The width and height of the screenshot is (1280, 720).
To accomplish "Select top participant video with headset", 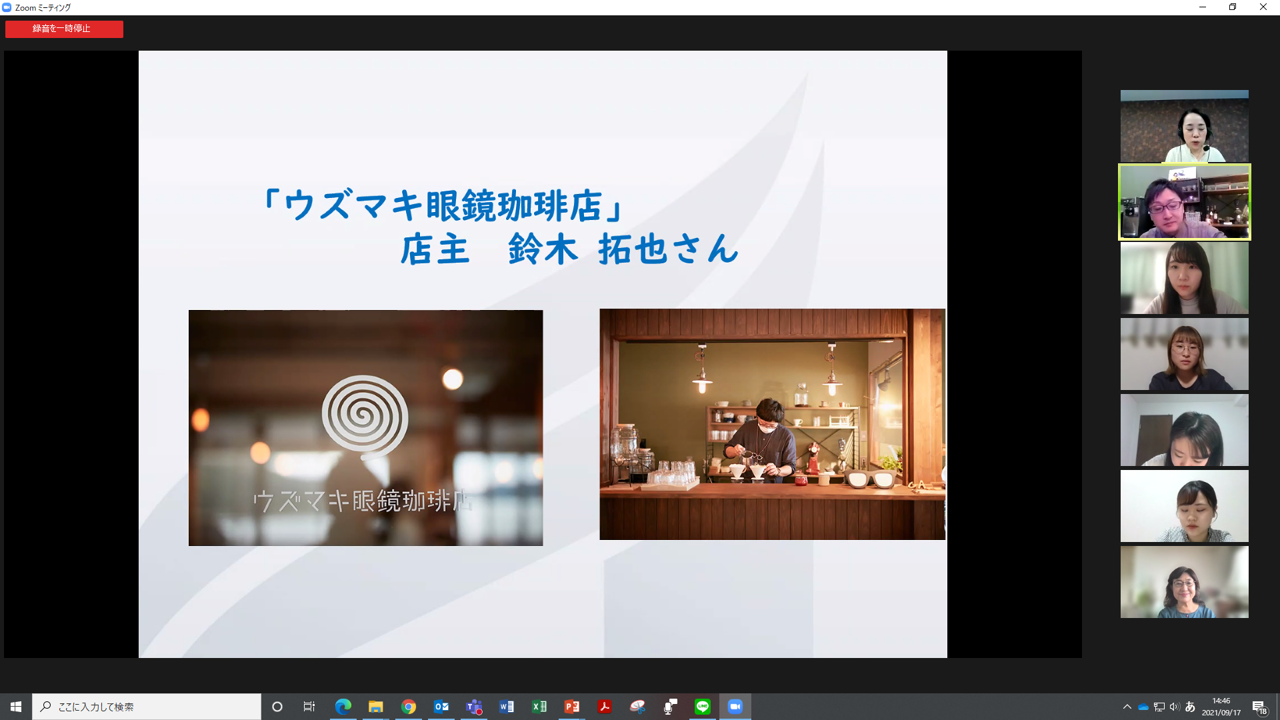I will (1184, 126).
